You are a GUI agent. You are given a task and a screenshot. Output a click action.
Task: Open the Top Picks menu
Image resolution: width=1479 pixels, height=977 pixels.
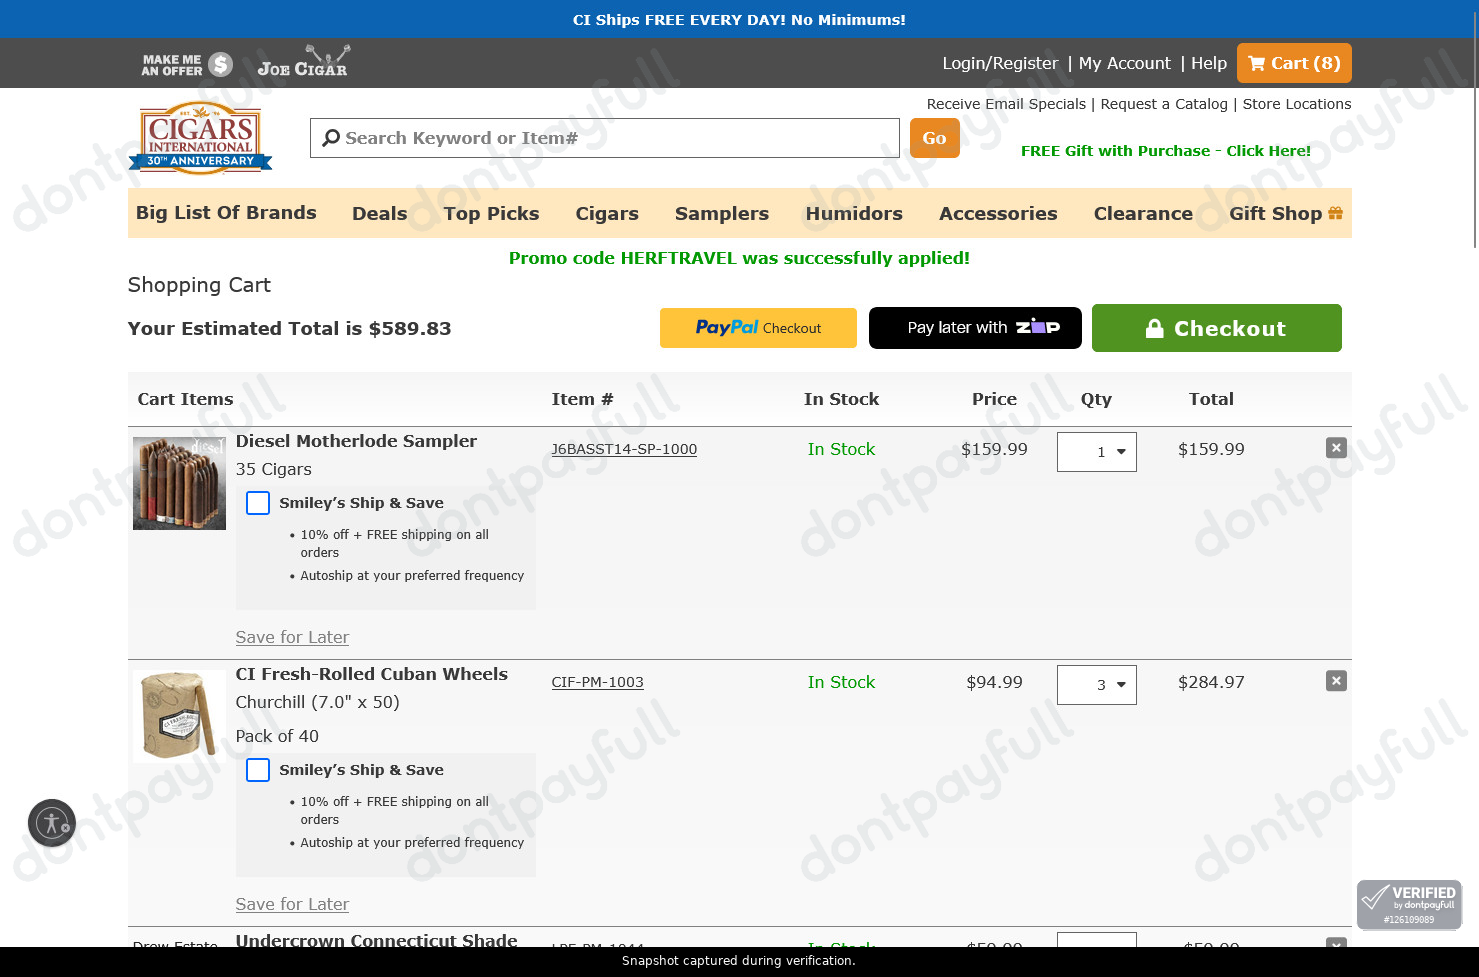tap(492, 213)
